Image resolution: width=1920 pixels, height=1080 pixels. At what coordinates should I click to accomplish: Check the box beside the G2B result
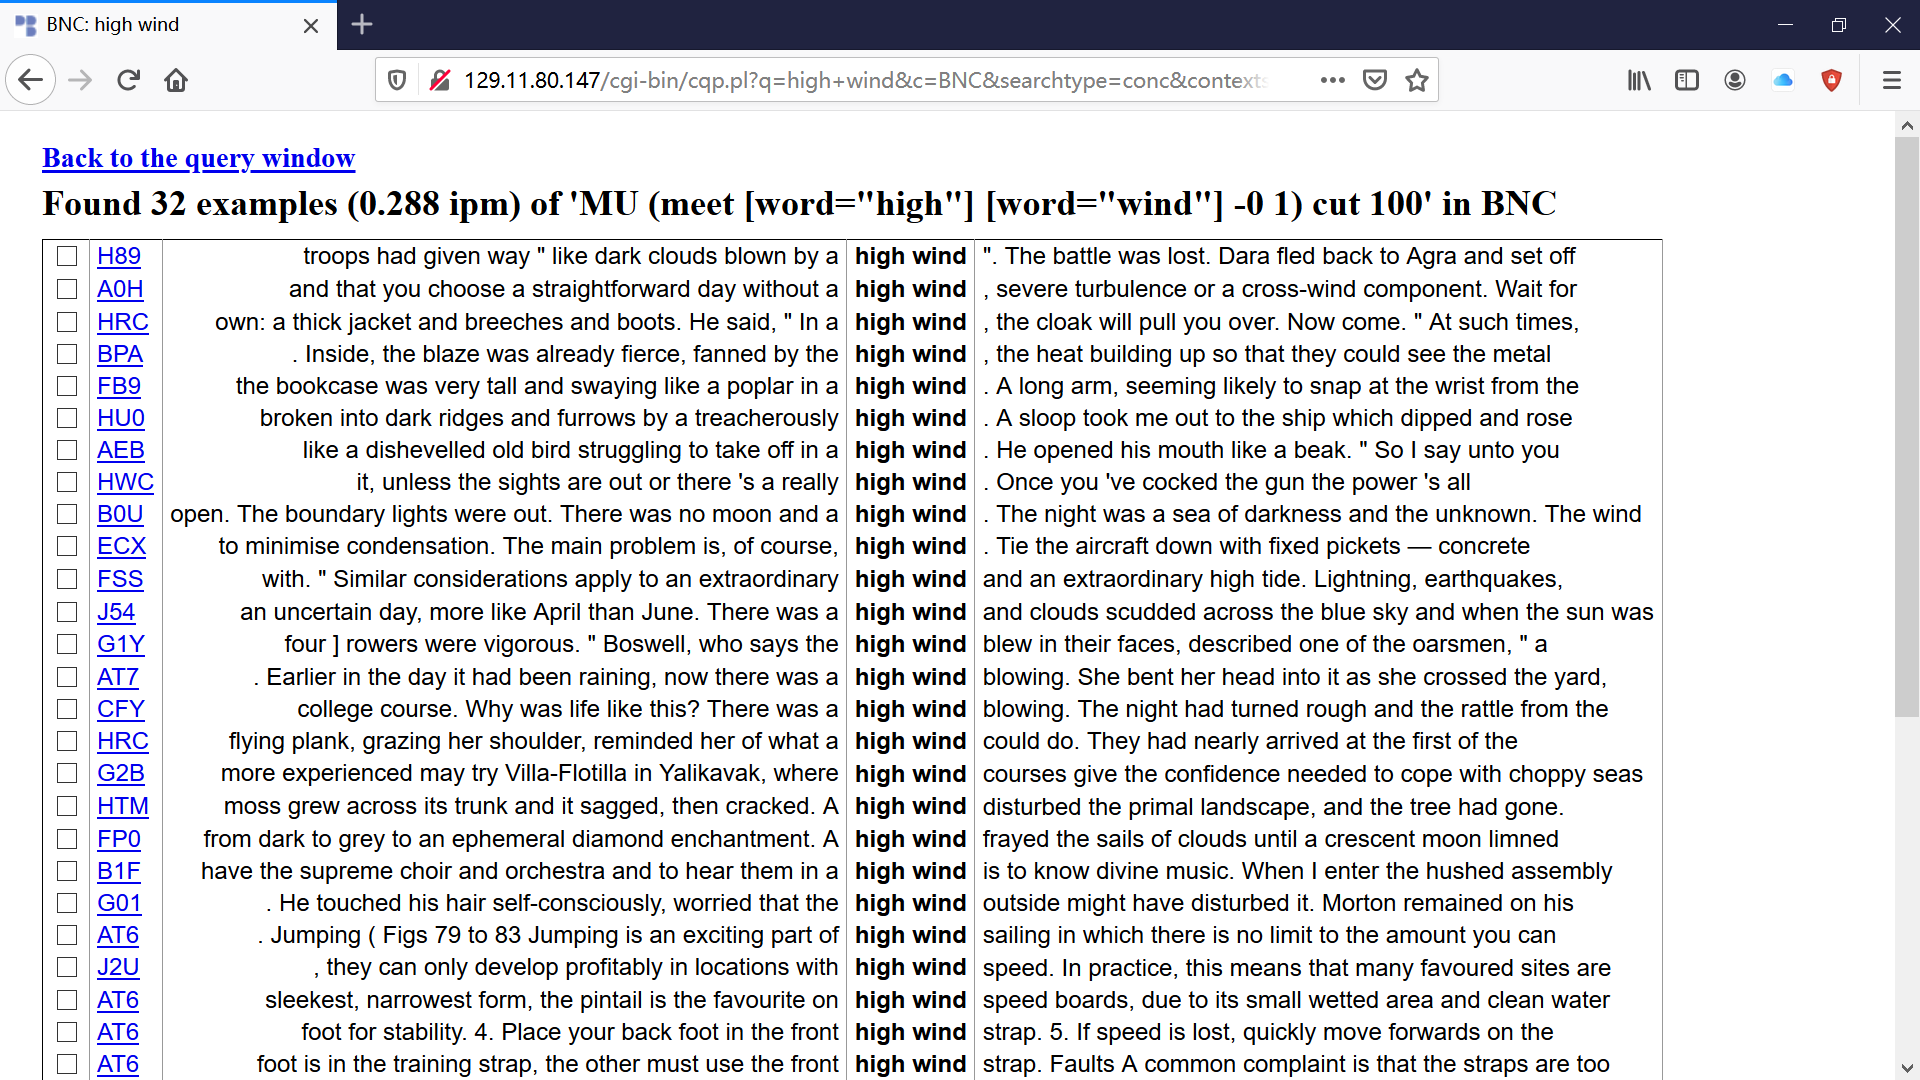coord(67,773)
